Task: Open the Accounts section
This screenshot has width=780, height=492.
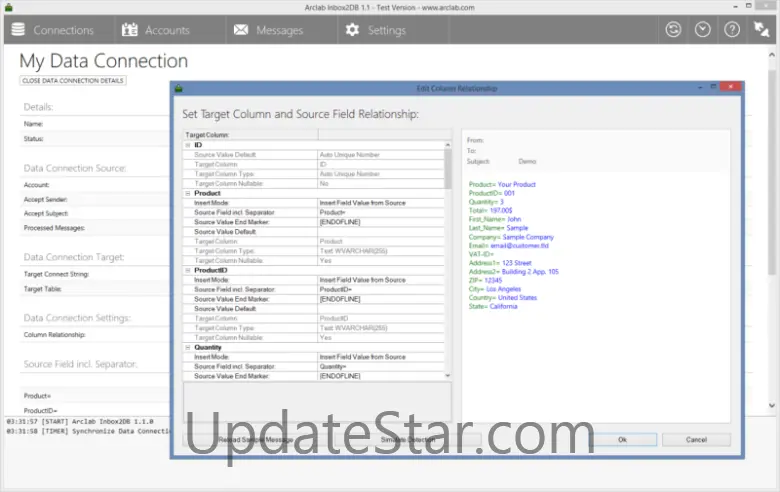Action: pos(170,30)
